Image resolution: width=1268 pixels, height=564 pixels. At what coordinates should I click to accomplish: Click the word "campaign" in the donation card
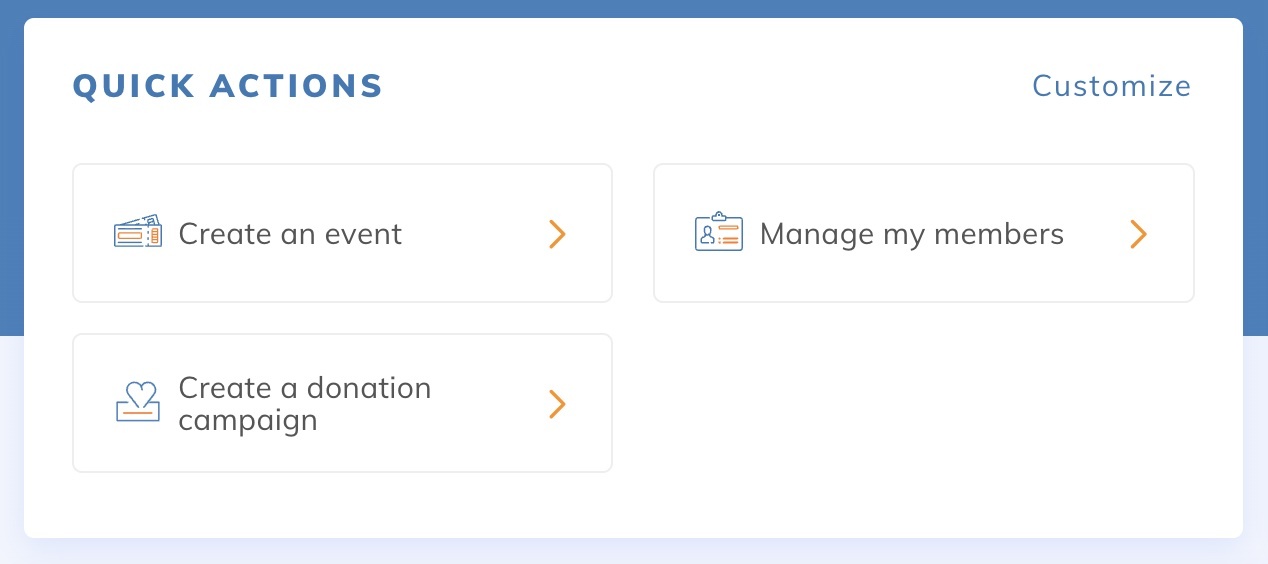tap(248, 420)
